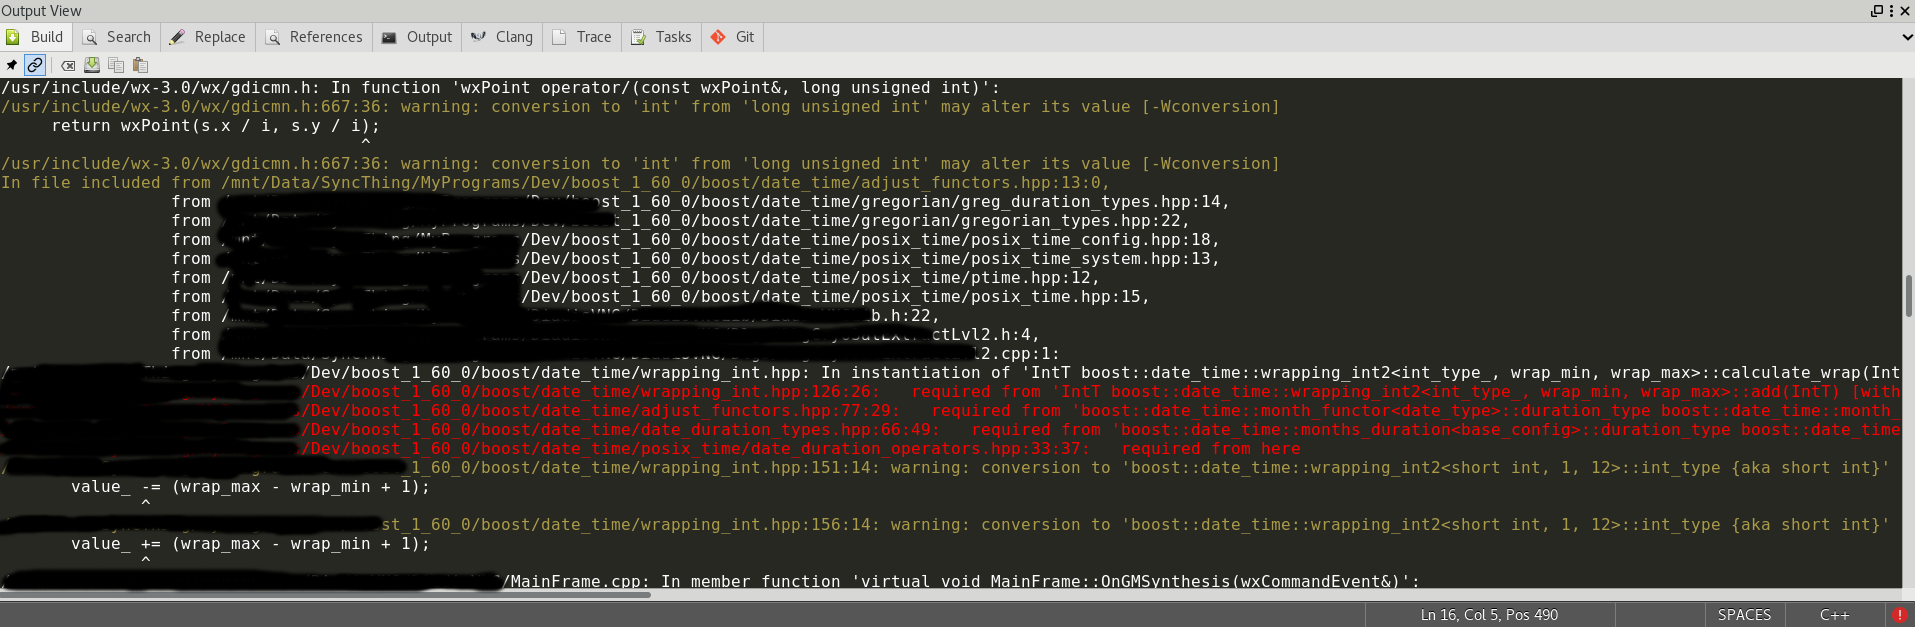Clear the build output with the eraser icon
The image size is (1915, 627).
point(68,65)
